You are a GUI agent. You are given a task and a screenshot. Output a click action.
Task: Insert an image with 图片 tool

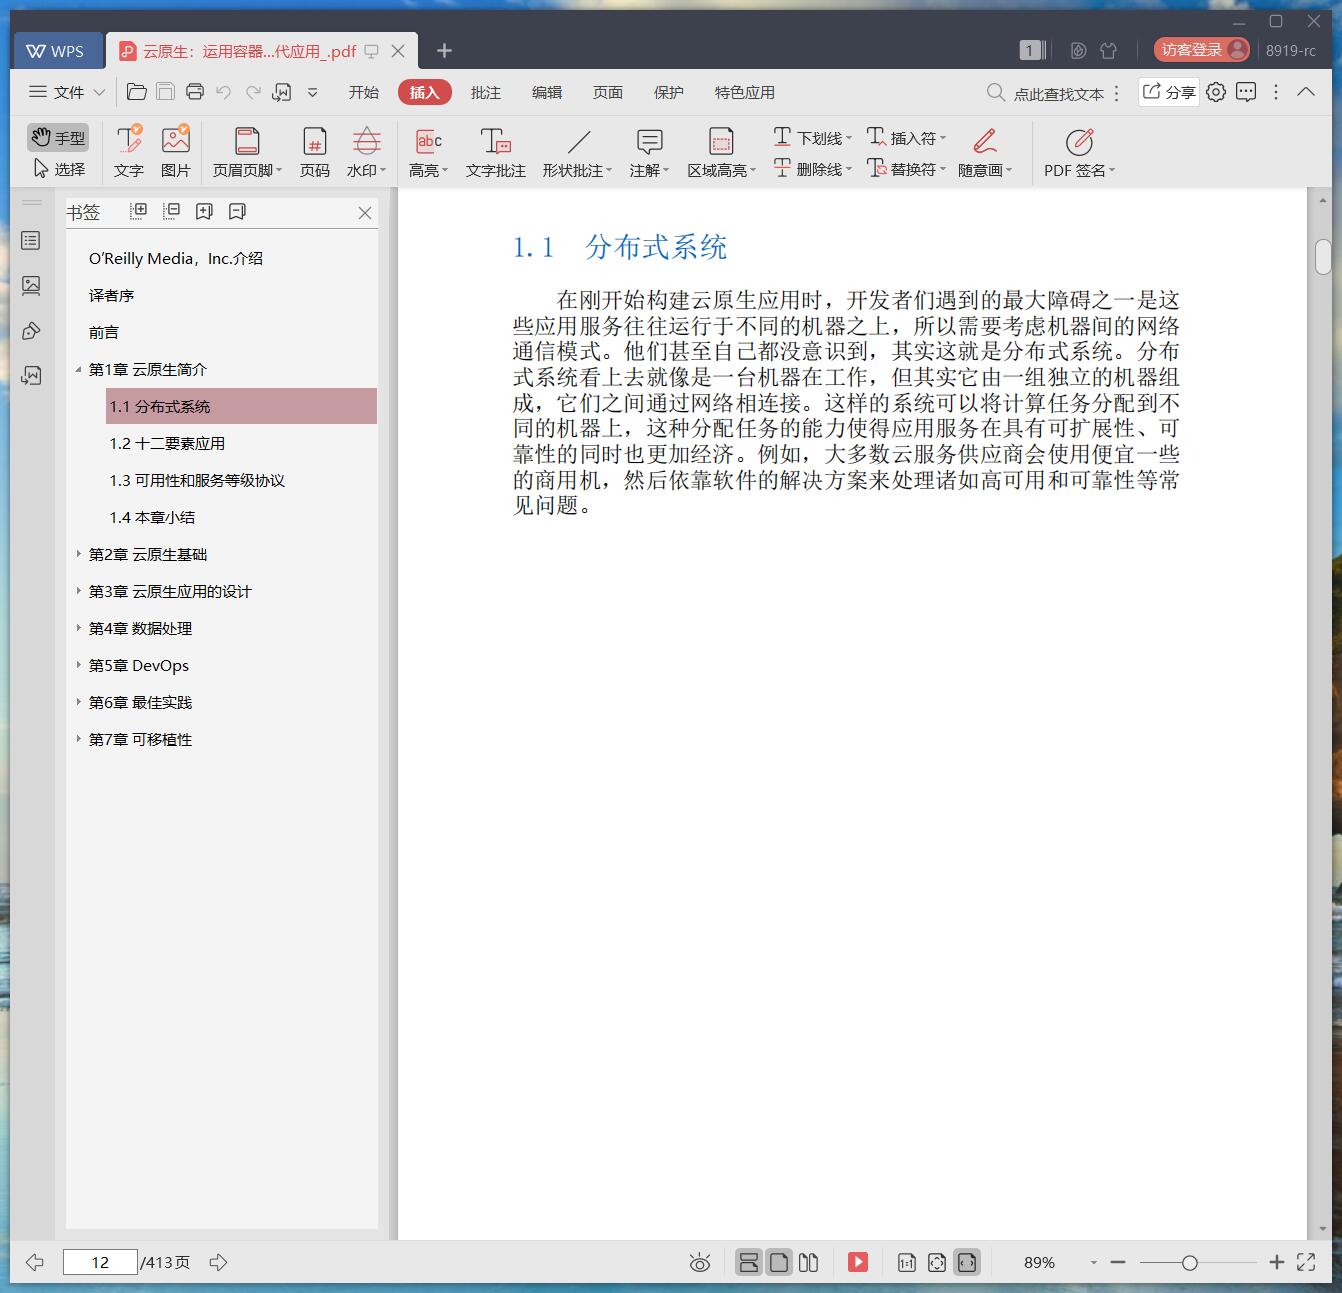(176, 151)
